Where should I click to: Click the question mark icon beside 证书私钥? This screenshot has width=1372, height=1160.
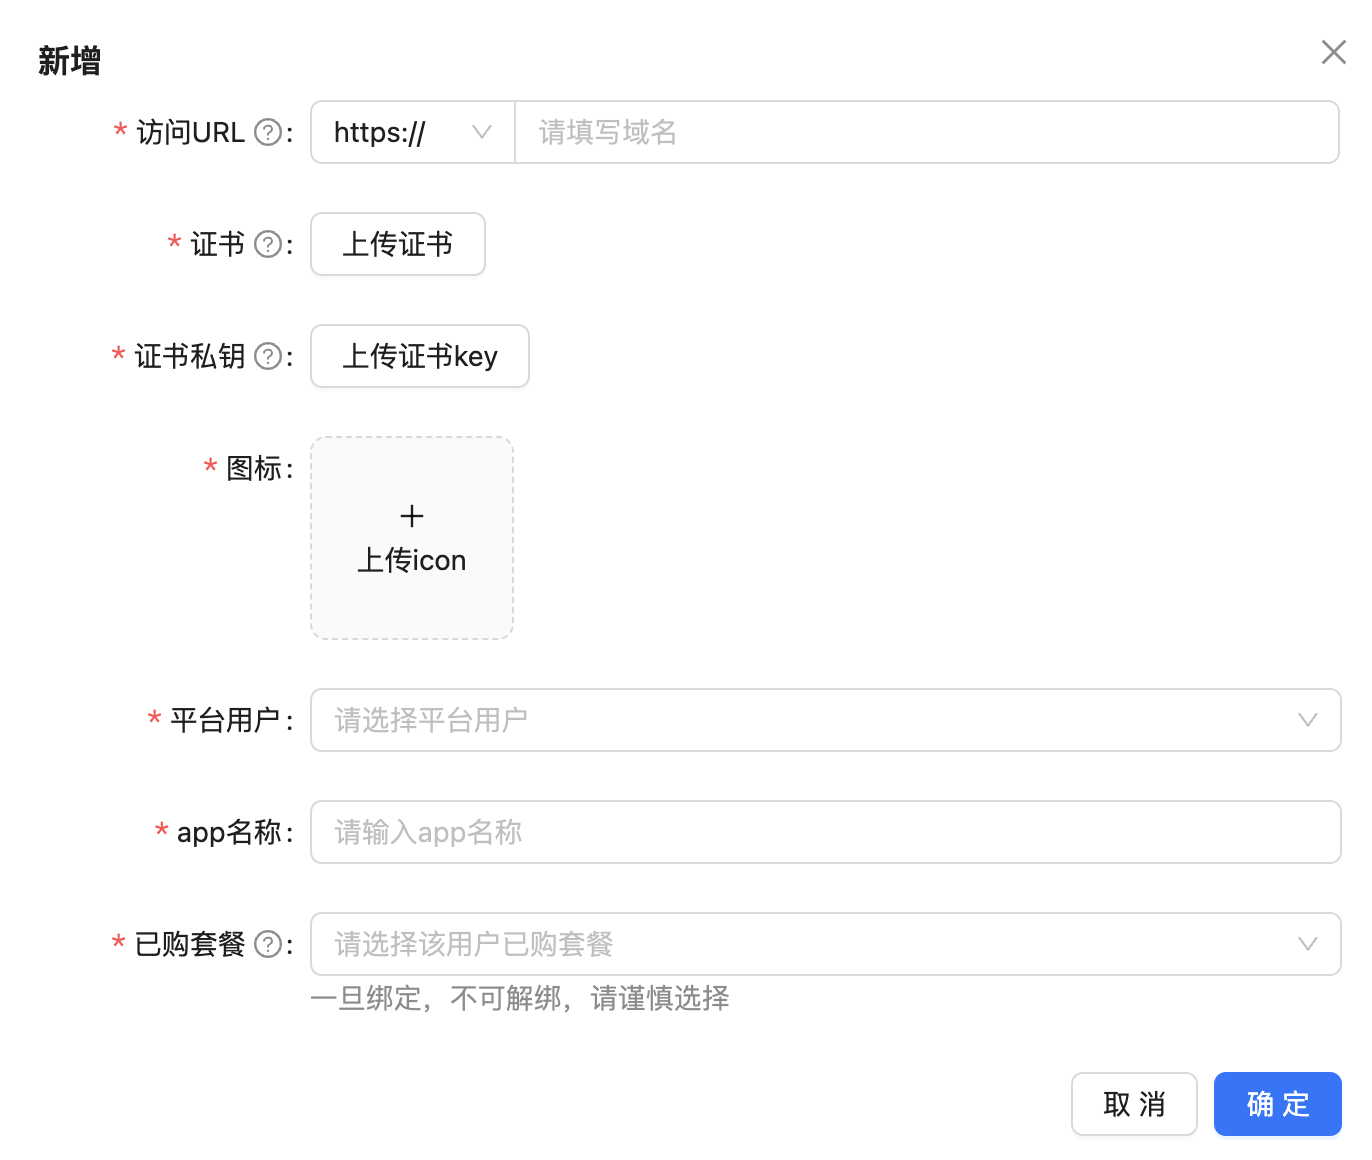pyautogui.click(x=268, y=356)
